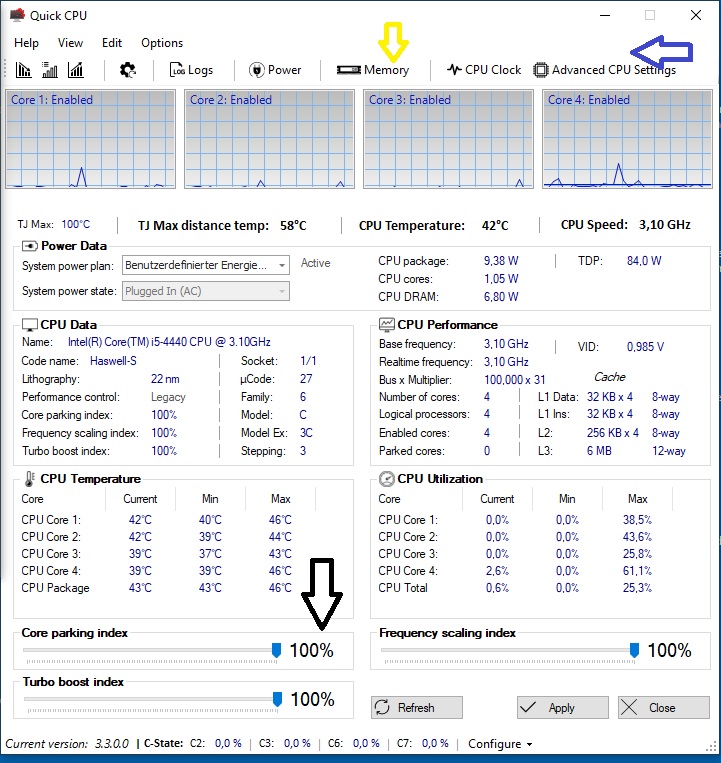Click the CPU Data monitor icon
This screenshot has width=721, height=763.
pos(30,325)
